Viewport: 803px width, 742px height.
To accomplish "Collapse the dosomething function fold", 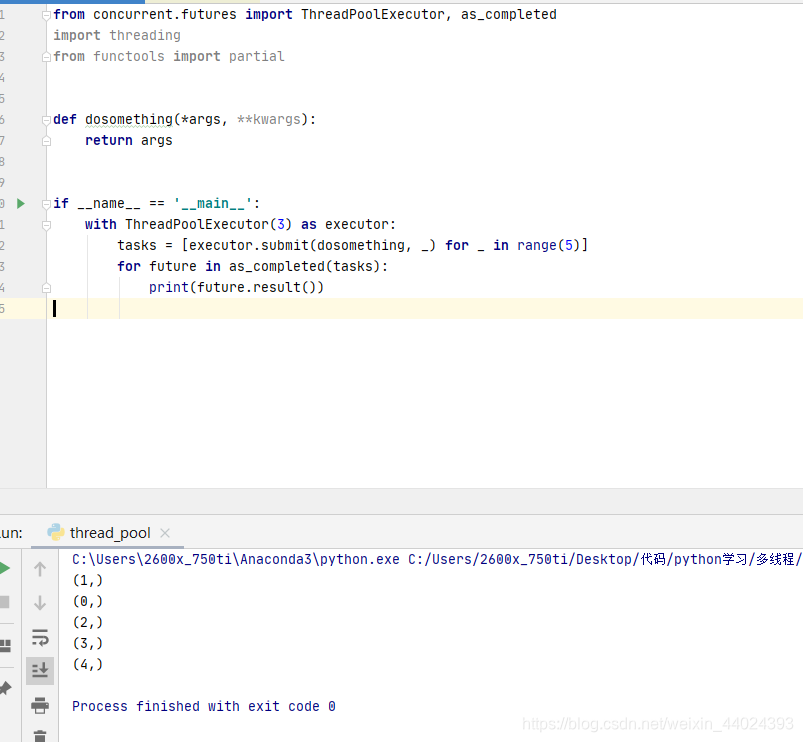I will pos(46,120).
